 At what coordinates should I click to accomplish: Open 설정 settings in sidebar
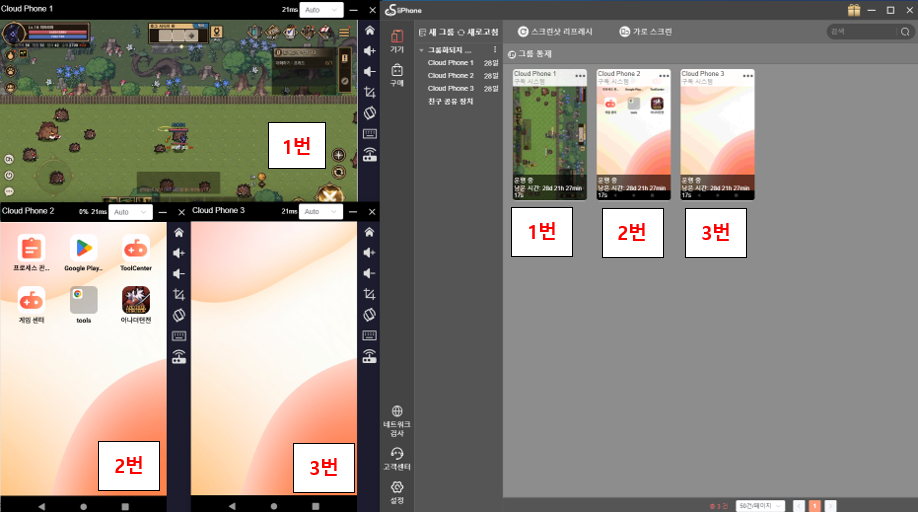397,492
